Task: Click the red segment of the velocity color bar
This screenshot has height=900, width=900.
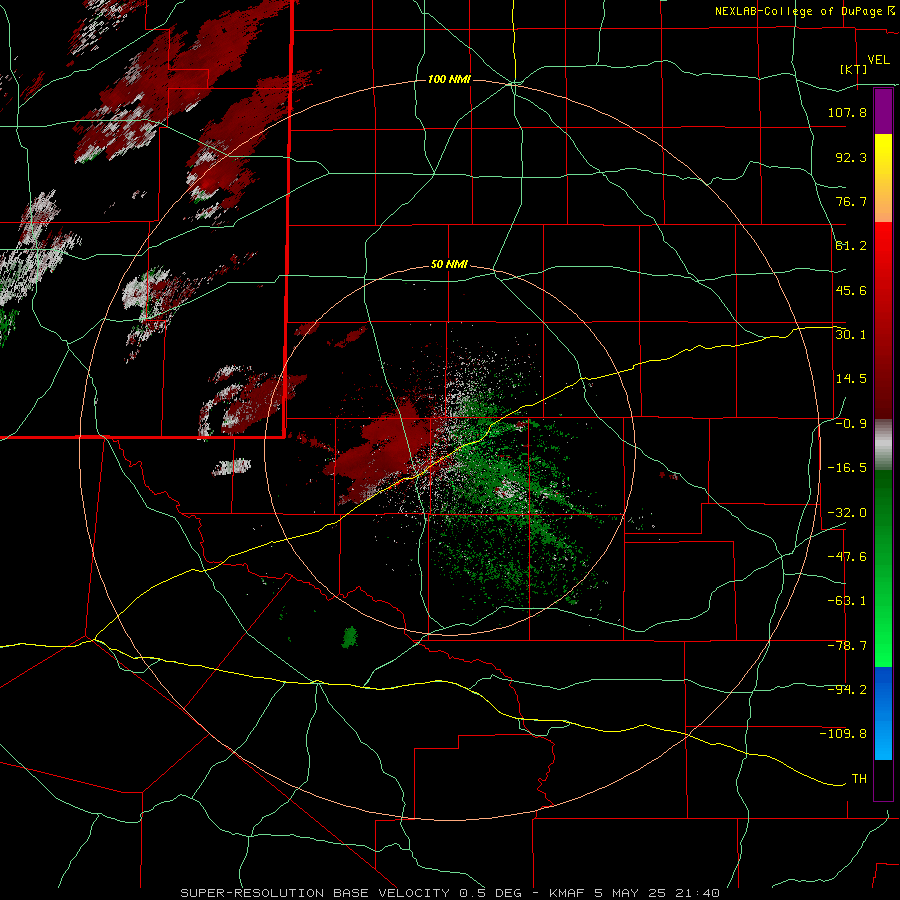Action: (x=883, y=320)
